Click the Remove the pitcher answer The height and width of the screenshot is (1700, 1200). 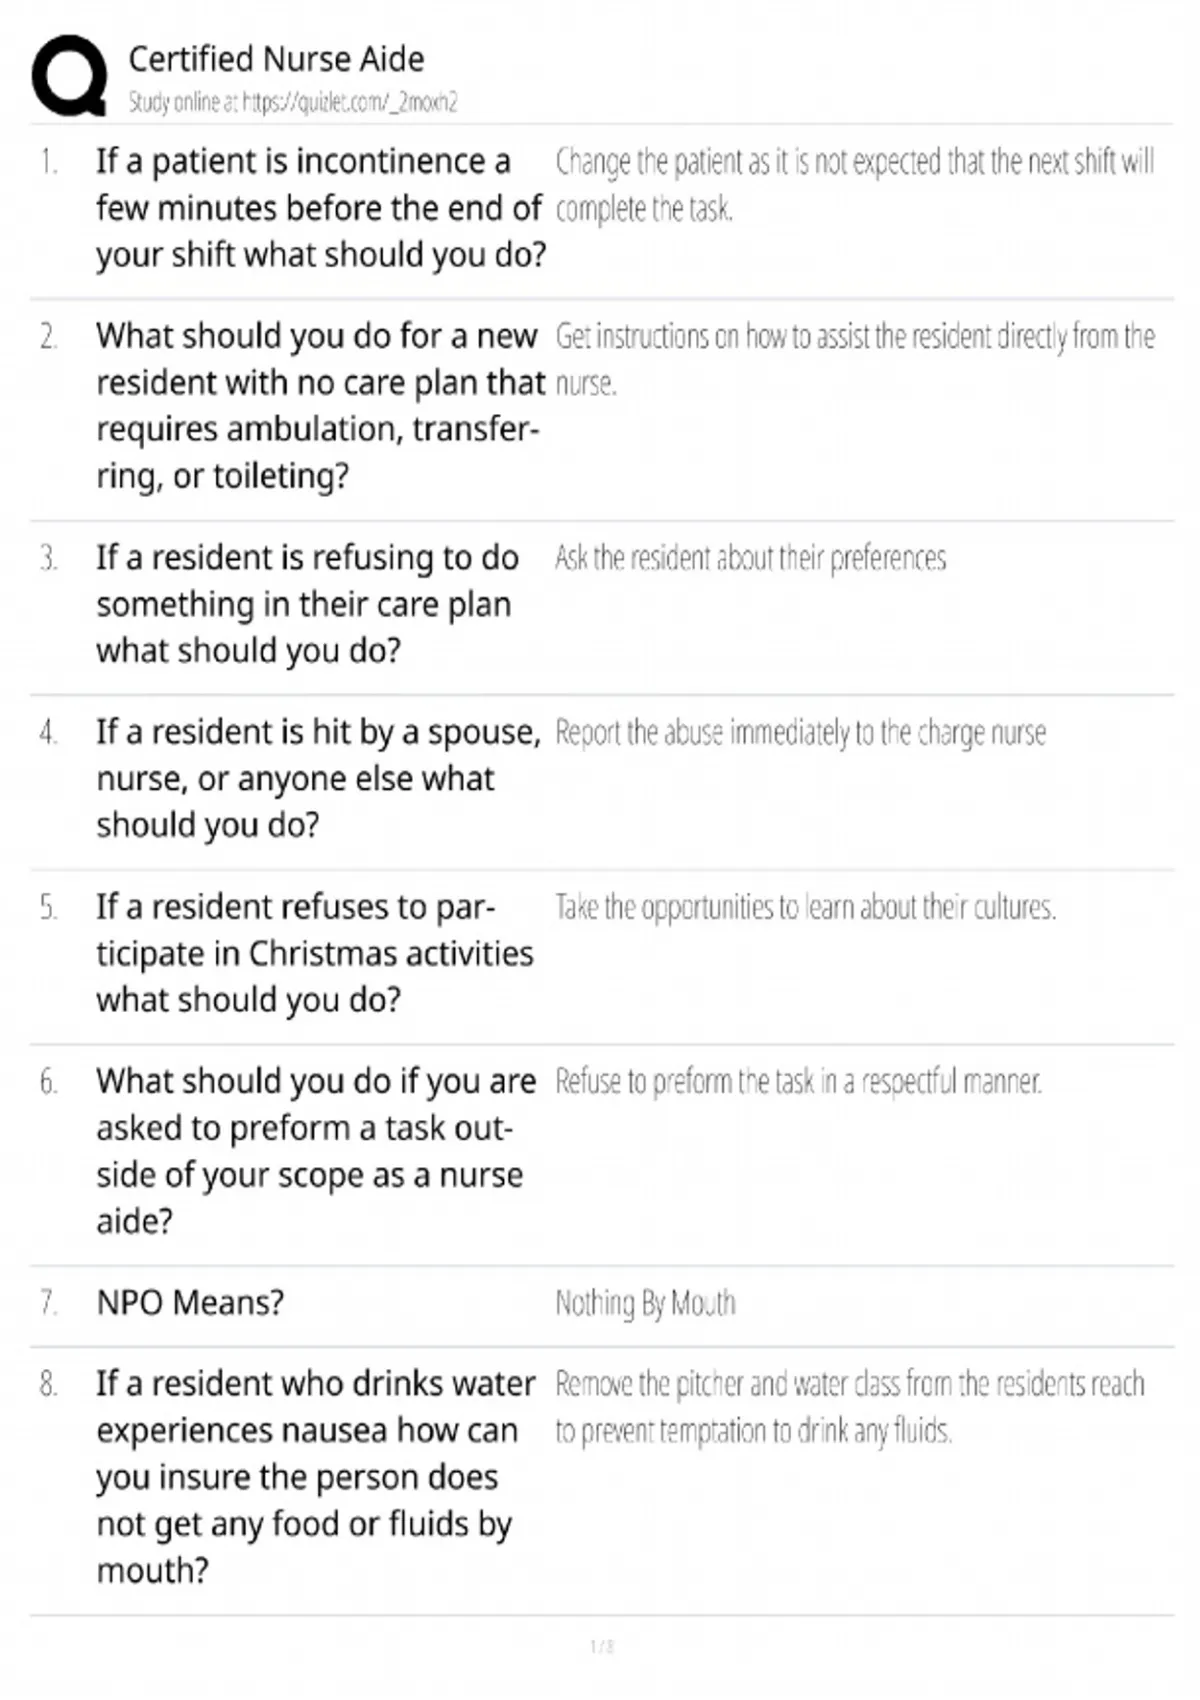point(849,1408)
